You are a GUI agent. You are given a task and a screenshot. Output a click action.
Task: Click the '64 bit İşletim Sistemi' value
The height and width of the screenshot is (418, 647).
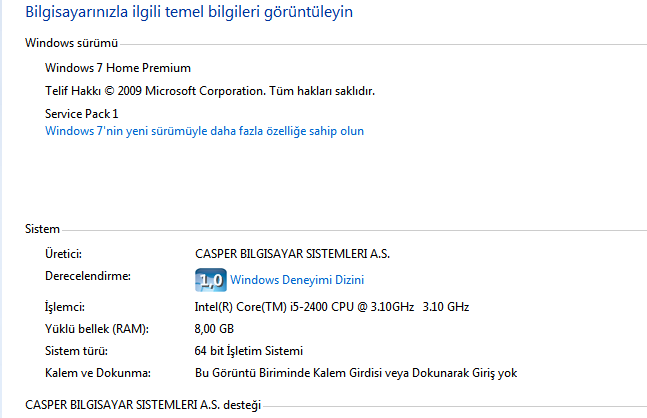point(249,351)
